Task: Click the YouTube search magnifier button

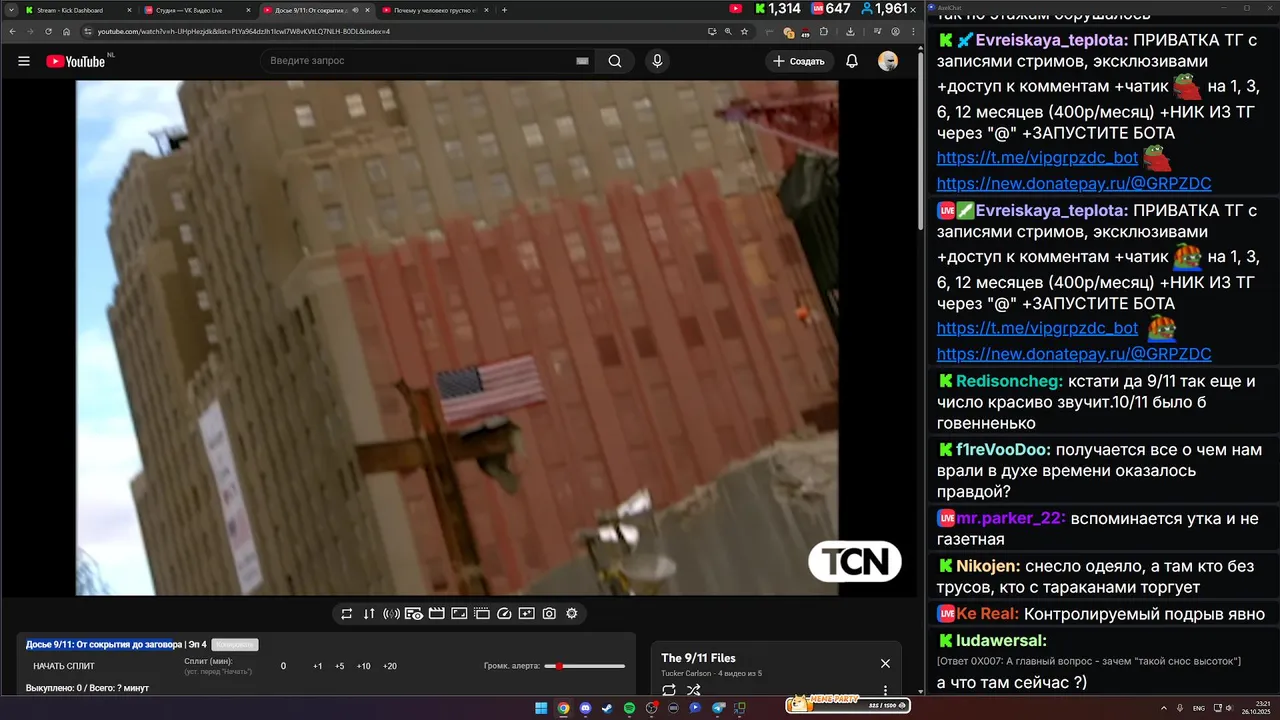Action: [x=615, y=61]
